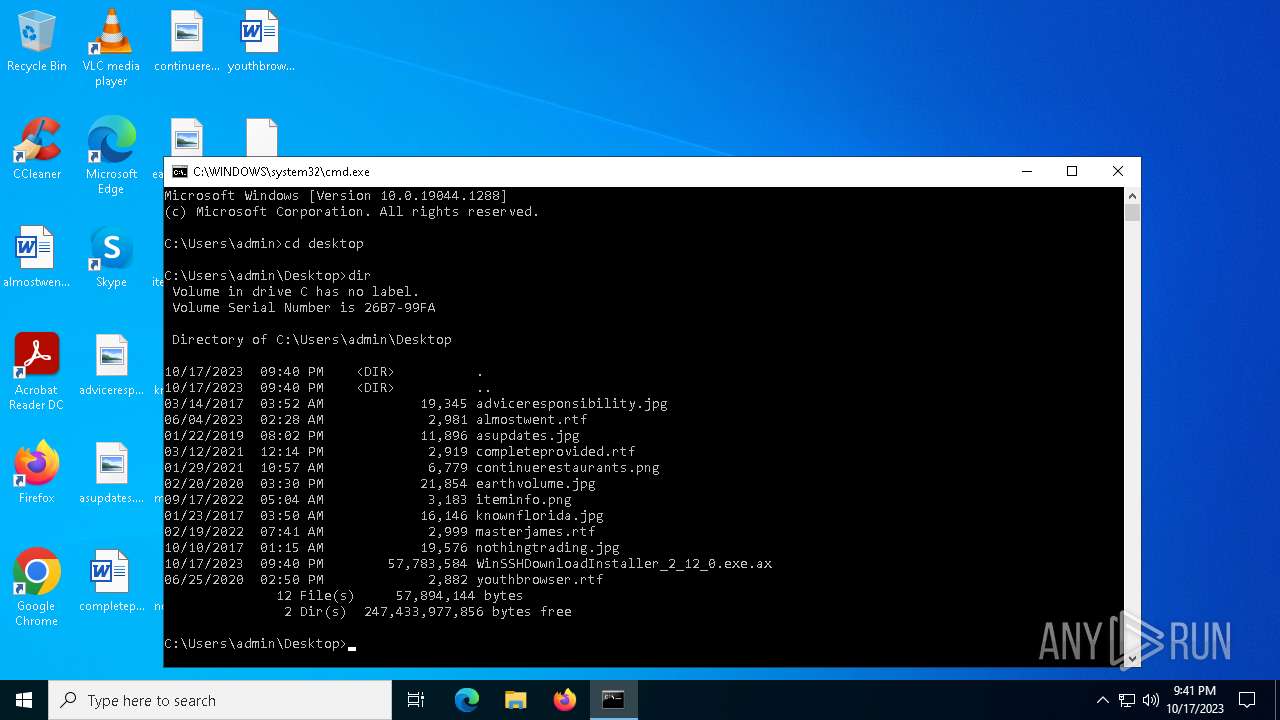Click the '12 File(s)' summary line
1280x720 pixels.
(x=400, y=596)
